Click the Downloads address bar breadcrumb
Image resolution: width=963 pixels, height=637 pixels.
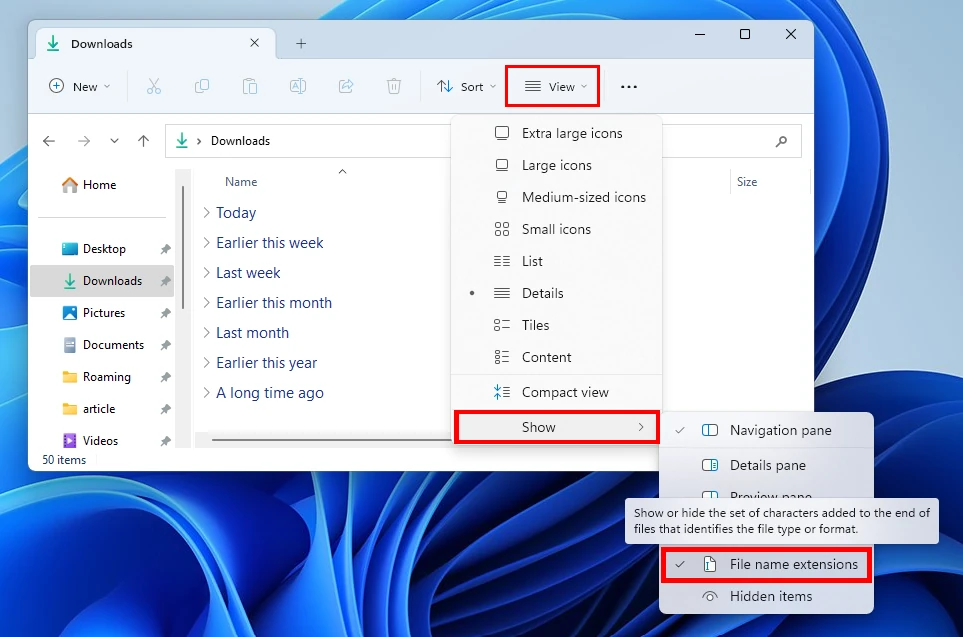[242, 140]
